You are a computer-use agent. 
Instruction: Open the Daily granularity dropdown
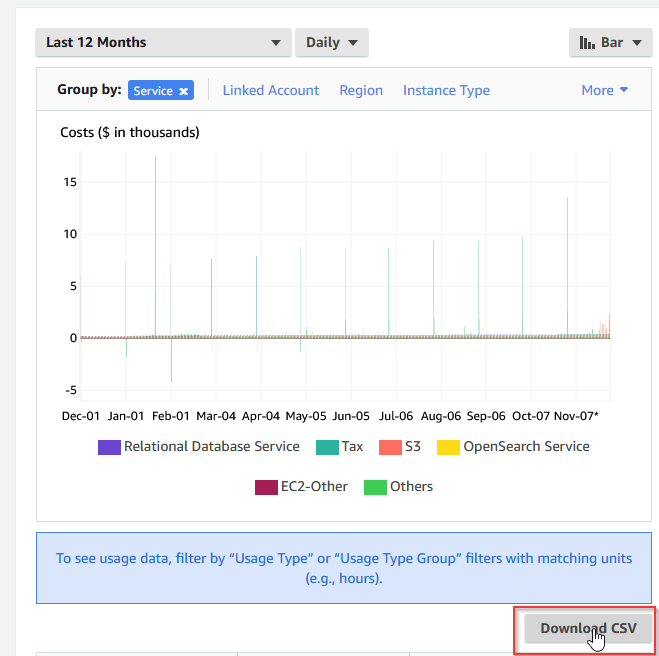pos(332,42)
